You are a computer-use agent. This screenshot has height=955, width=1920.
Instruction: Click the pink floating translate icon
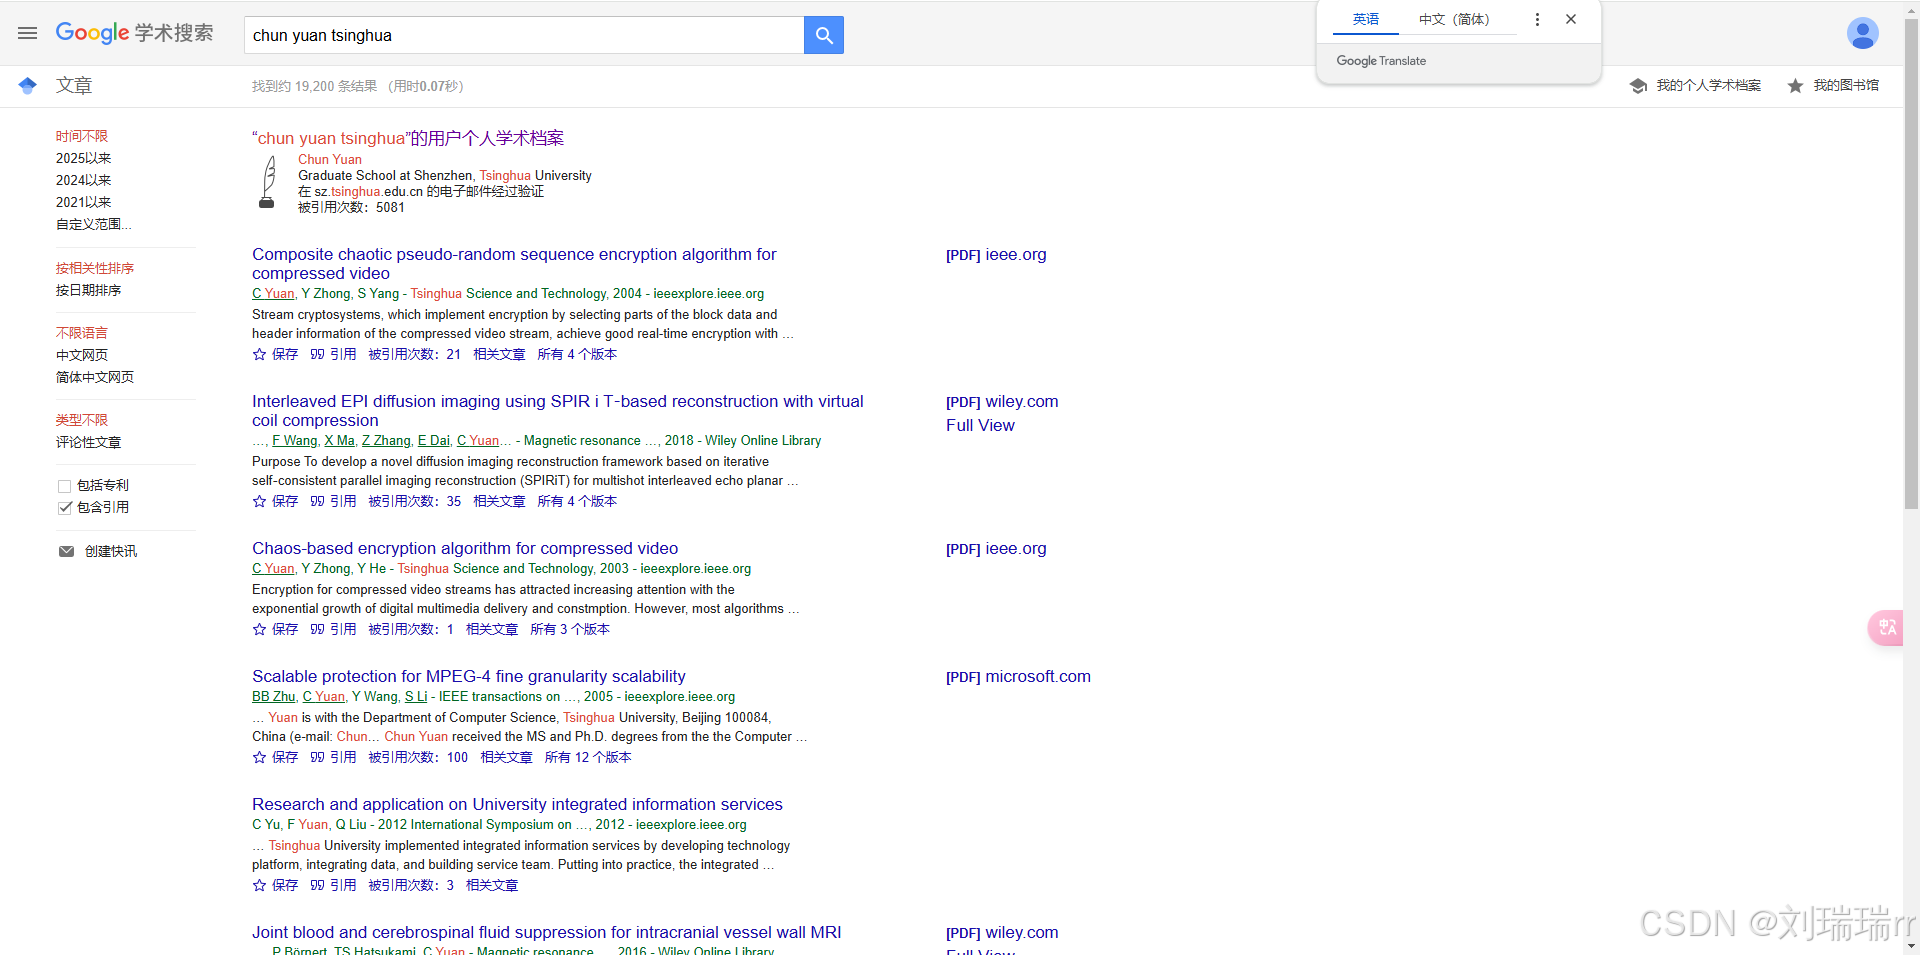click(x=1886, y=627)
